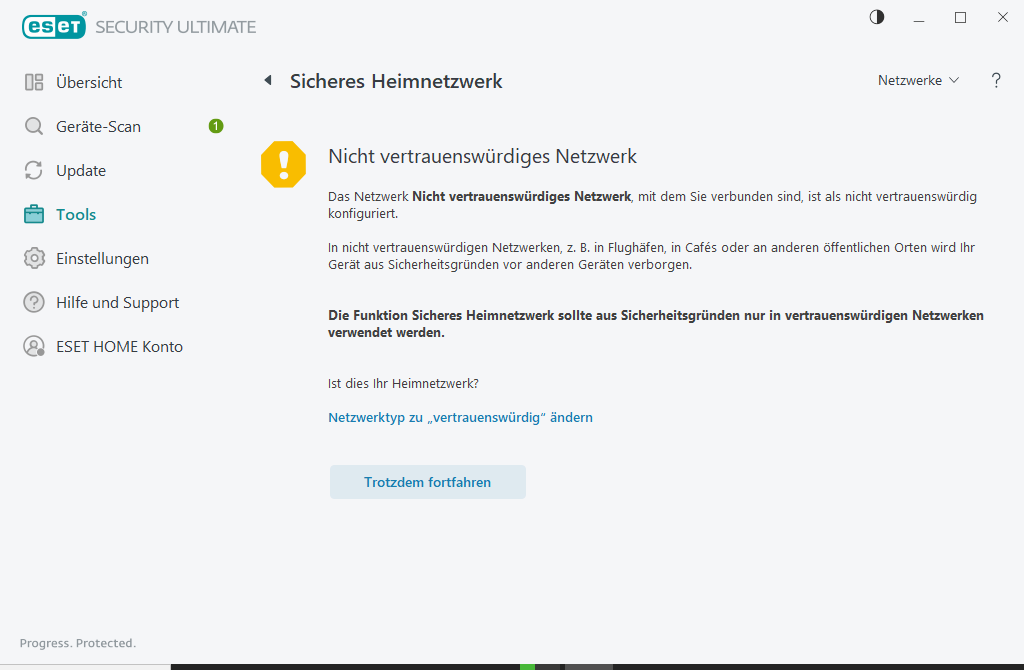Click the green Geräte-Scan notification badge

216,126
